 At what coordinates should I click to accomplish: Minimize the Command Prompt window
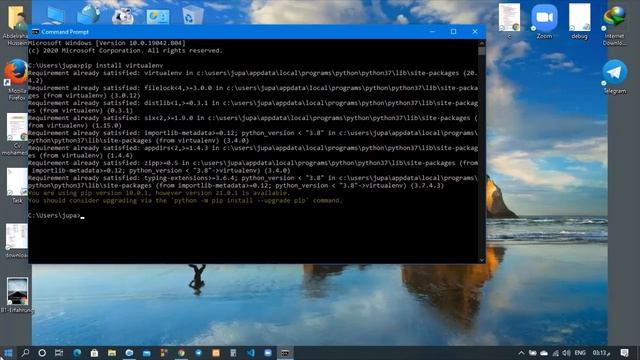432,32
